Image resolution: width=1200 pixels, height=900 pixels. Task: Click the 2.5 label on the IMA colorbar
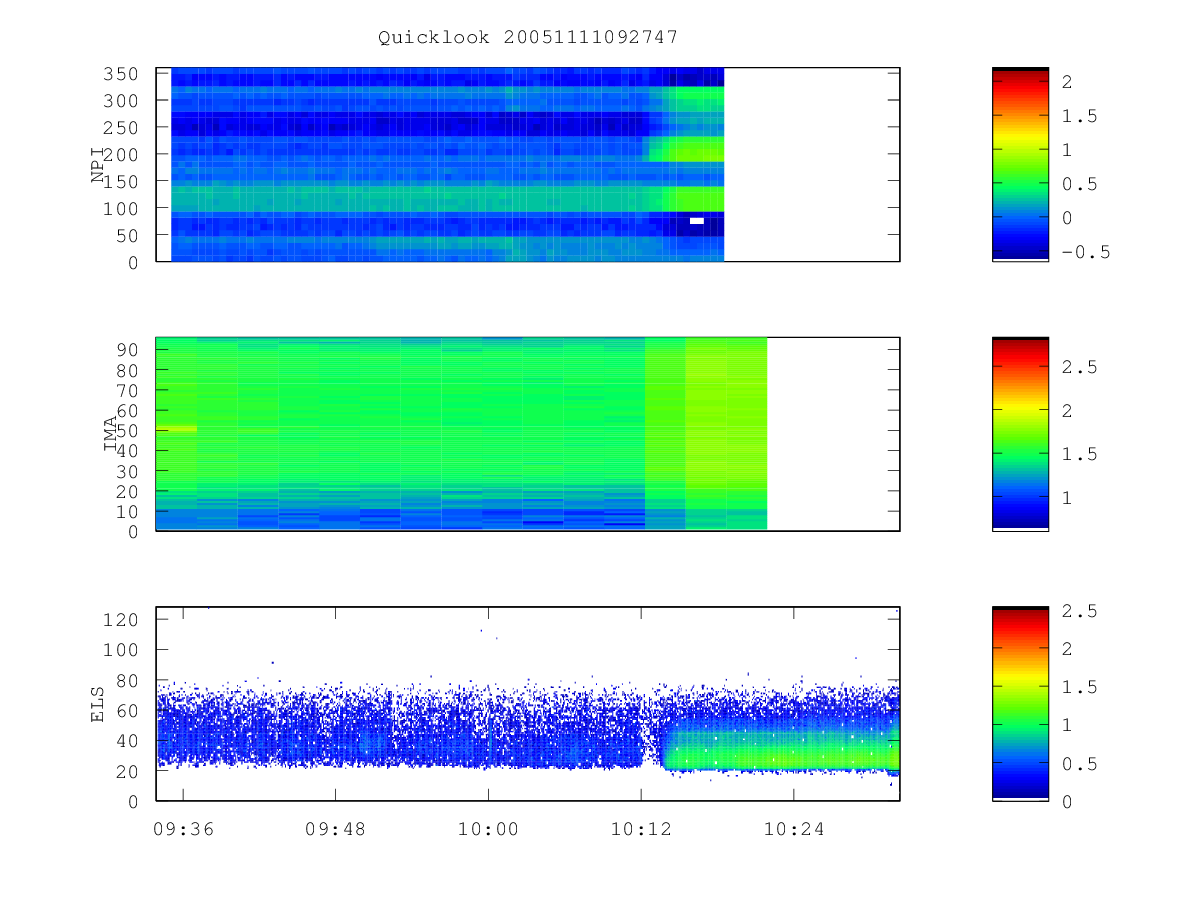click(x=1081, y=367)
